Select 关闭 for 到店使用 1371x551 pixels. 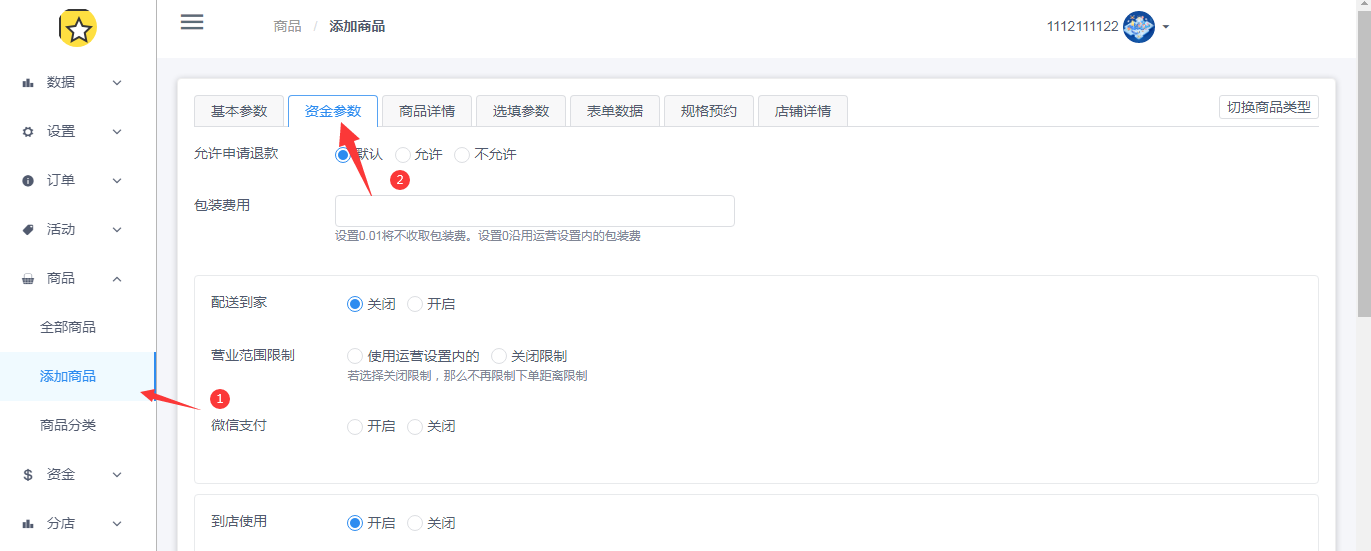tap(415, 523)
